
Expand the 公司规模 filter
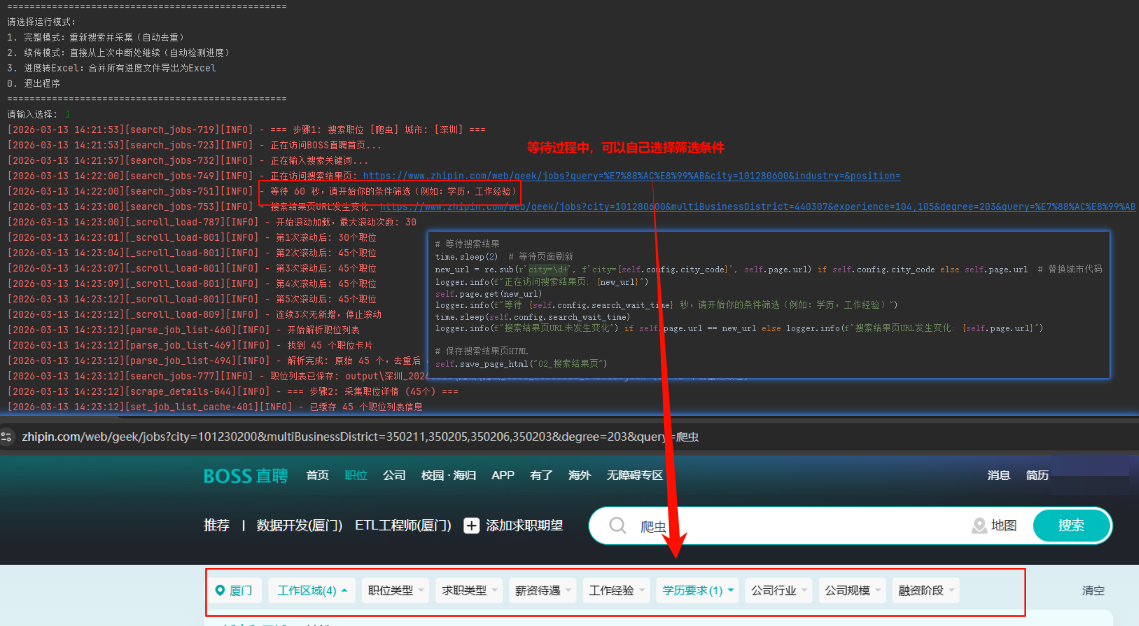[852, 590]
